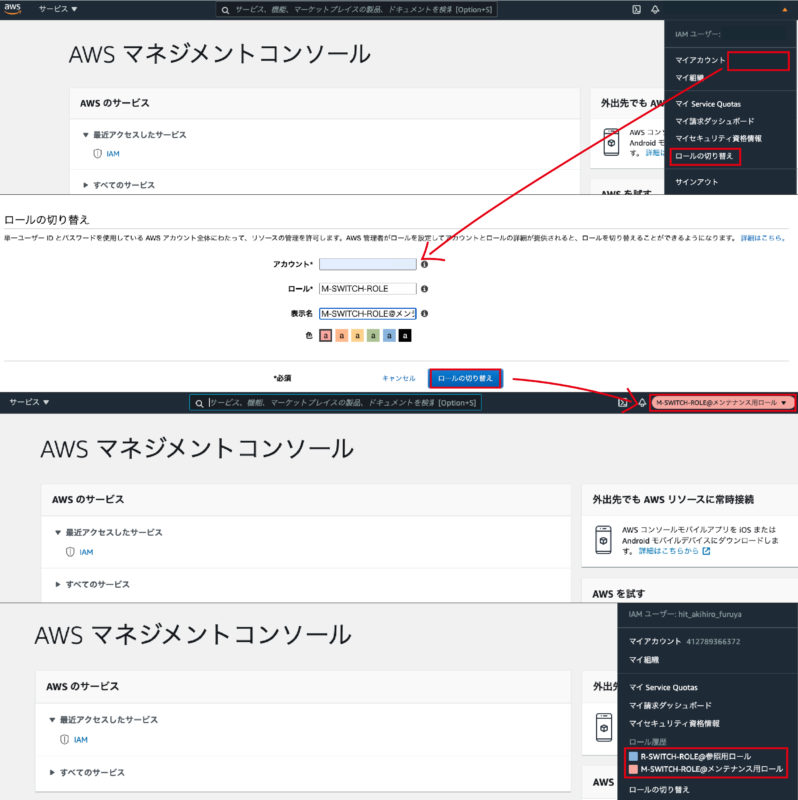Open notifications bell in the AWS-logo header
The height and width of the screenshot is (800, 798).
(x=655, y=9)
